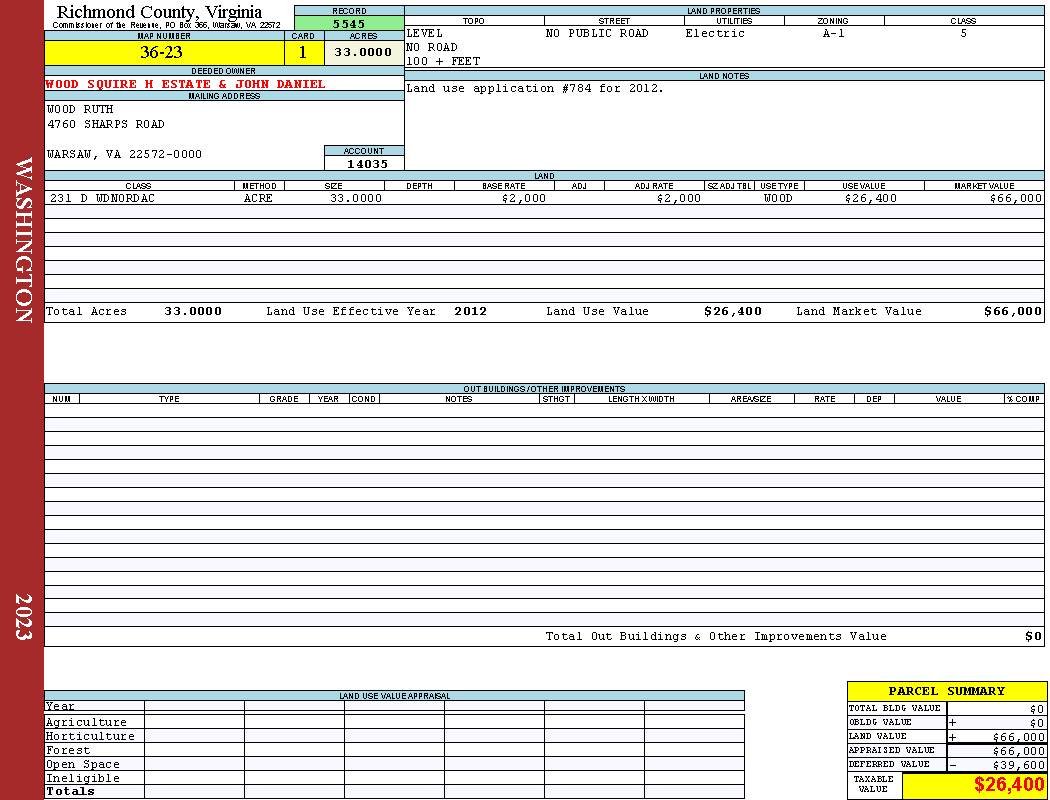1050x800 pixels.
Task: Click the A-1 zoning value
Action: [834, 33]
